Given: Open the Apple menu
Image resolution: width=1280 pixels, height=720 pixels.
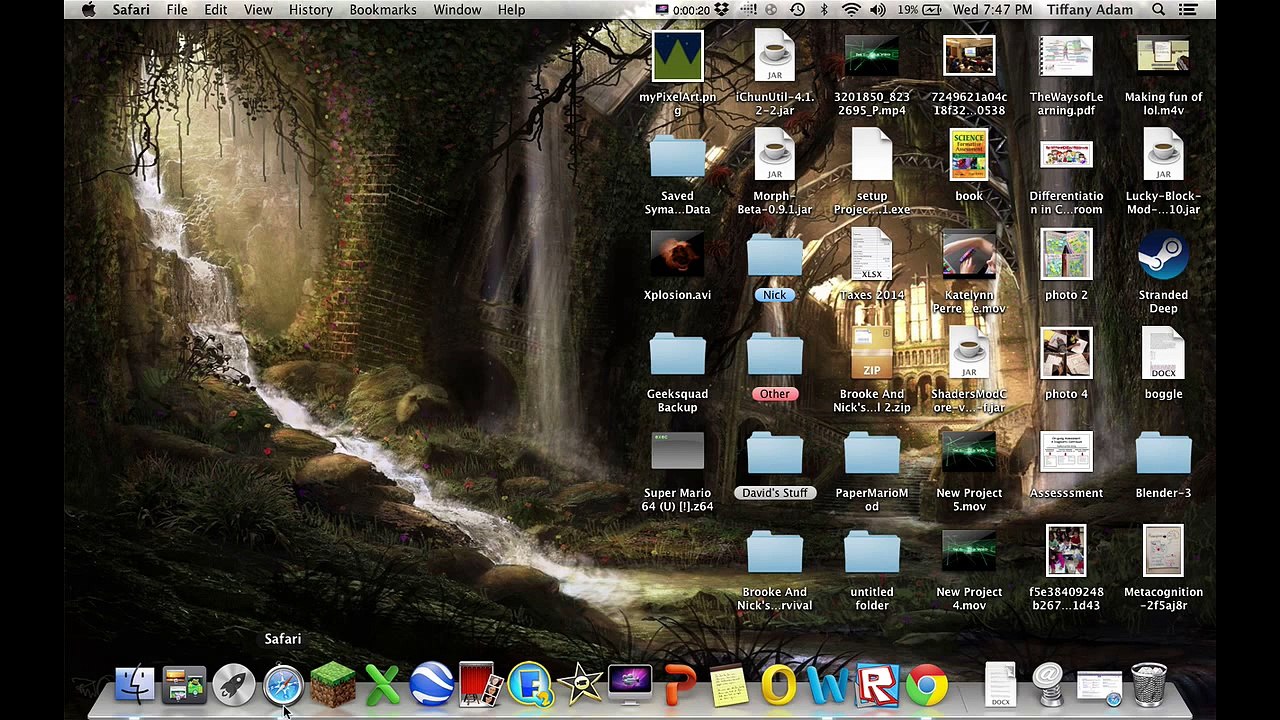Looking at the screenshot, I should click(x=88, y=10).
